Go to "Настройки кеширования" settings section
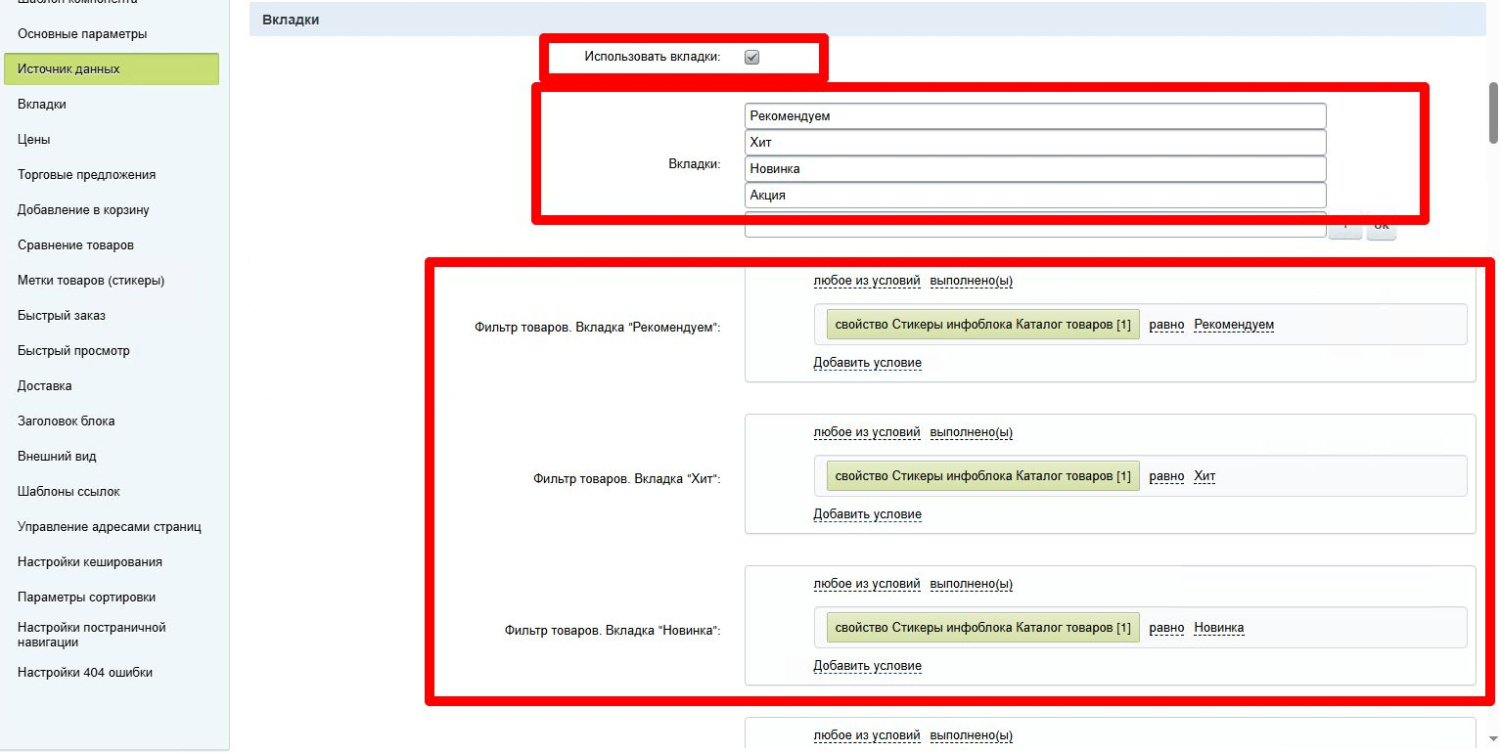 (90, 562)
